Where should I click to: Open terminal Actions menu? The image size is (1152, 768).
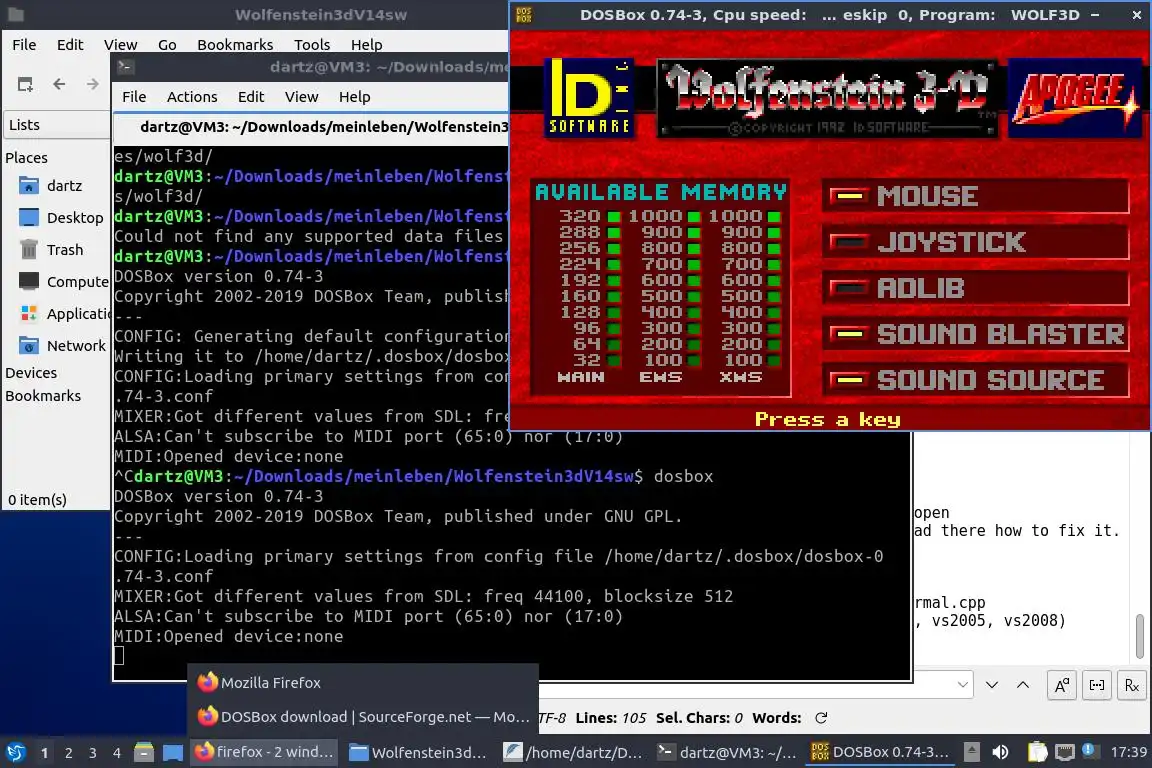pos(192,97)
